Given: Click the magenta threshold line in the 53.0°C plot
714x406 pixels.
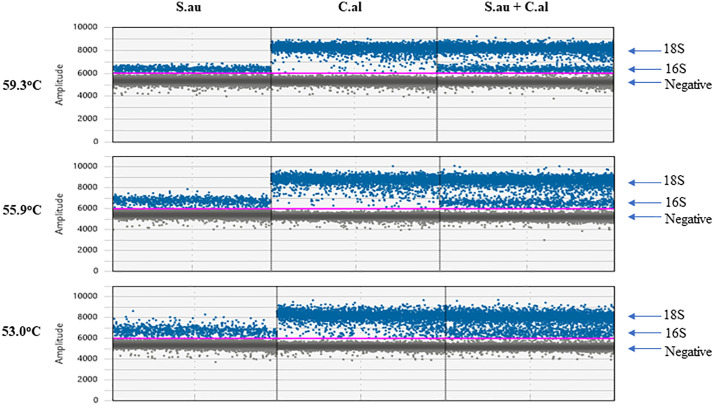Looking at the screenshot, I should pos(363,338).
